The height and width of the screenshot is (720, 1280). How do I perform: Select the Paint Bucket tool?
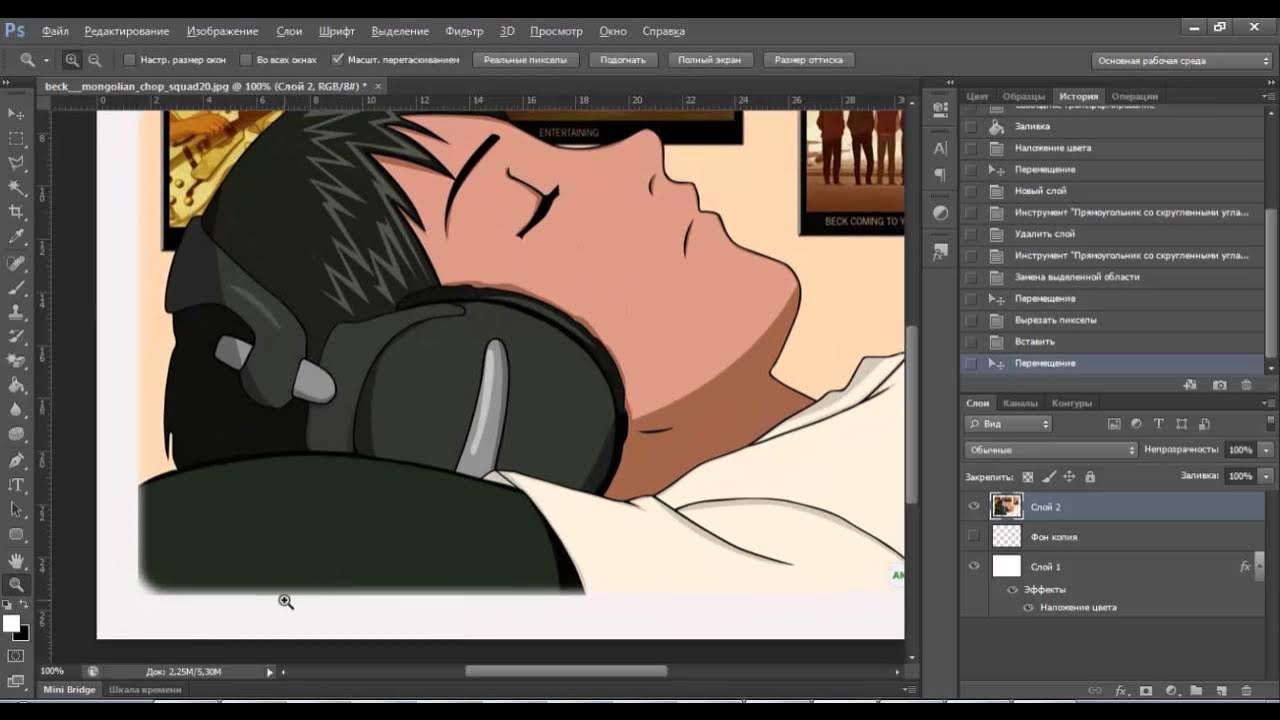pyautogui.click(x=16, y=385)
